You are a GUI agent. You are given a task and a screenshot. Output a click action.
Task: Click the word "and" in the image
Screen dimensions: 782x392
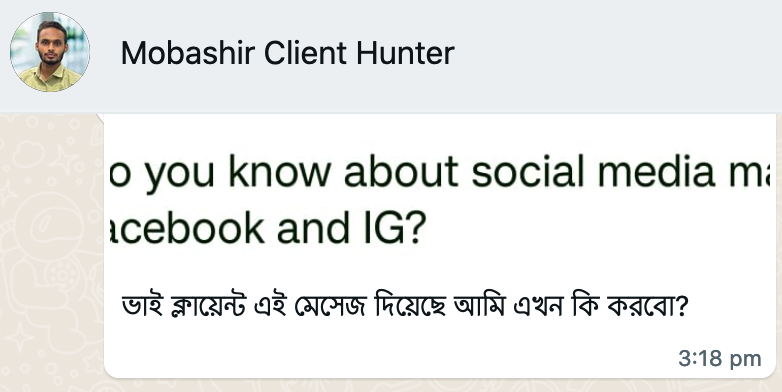point(313,227)
